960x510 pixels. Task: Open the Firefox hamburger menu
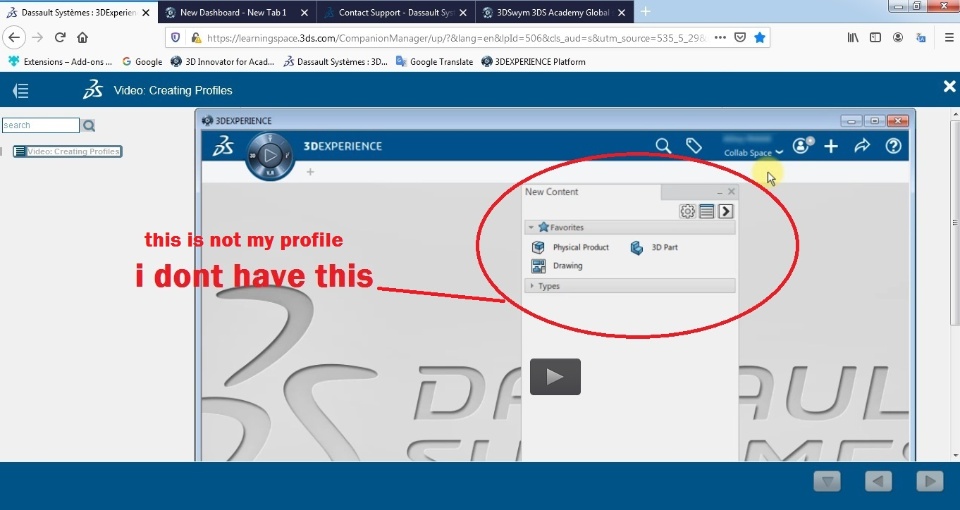click(949, 37)
